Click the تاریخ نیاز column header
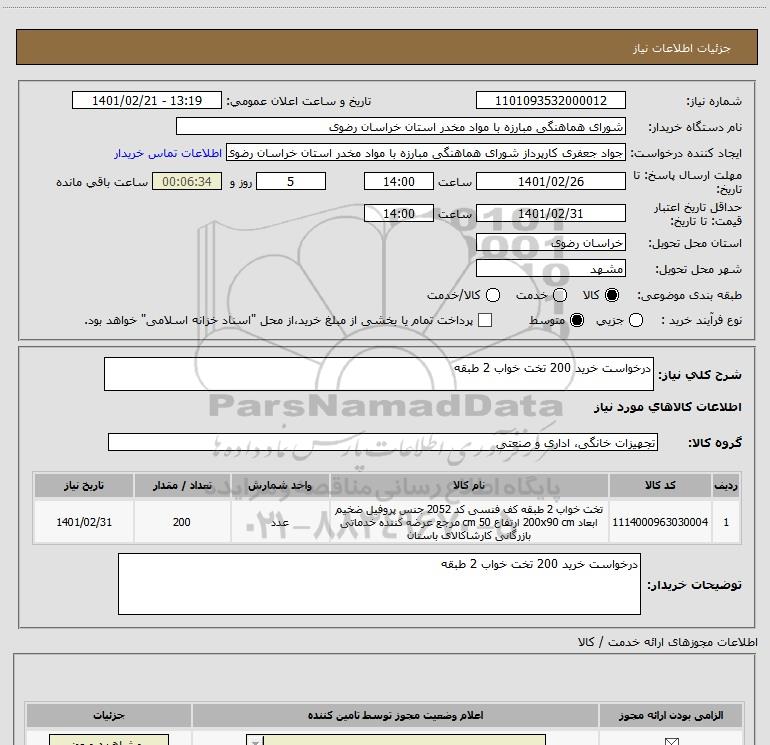The width and height of the screenshot is (770, 745). point(84,485)
